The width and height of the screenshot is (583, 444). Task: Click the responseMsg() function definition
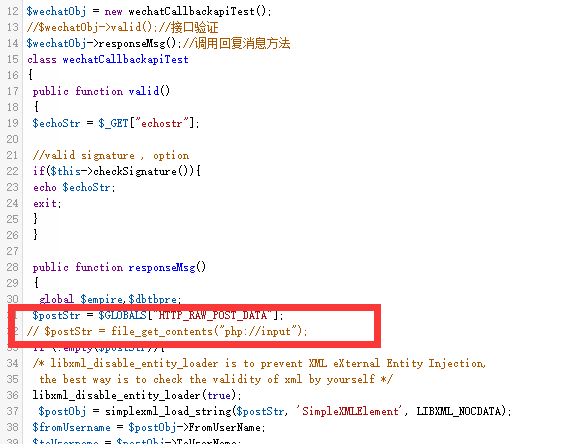pos(119,267)
